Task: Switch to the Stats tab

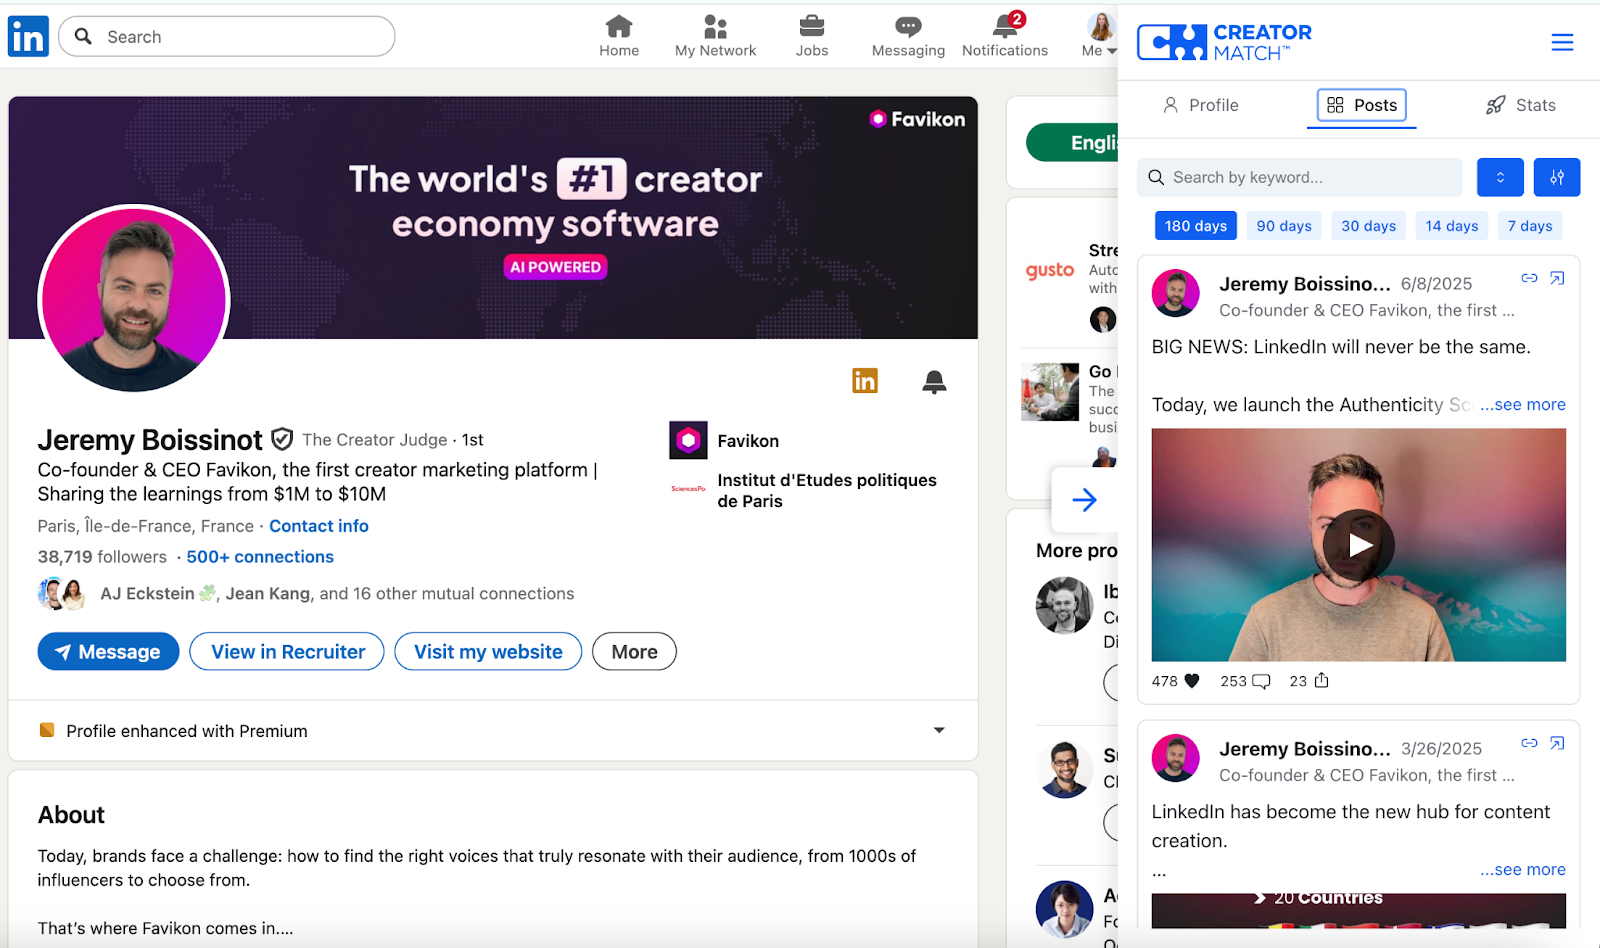Action: [x=1521, y=105]
